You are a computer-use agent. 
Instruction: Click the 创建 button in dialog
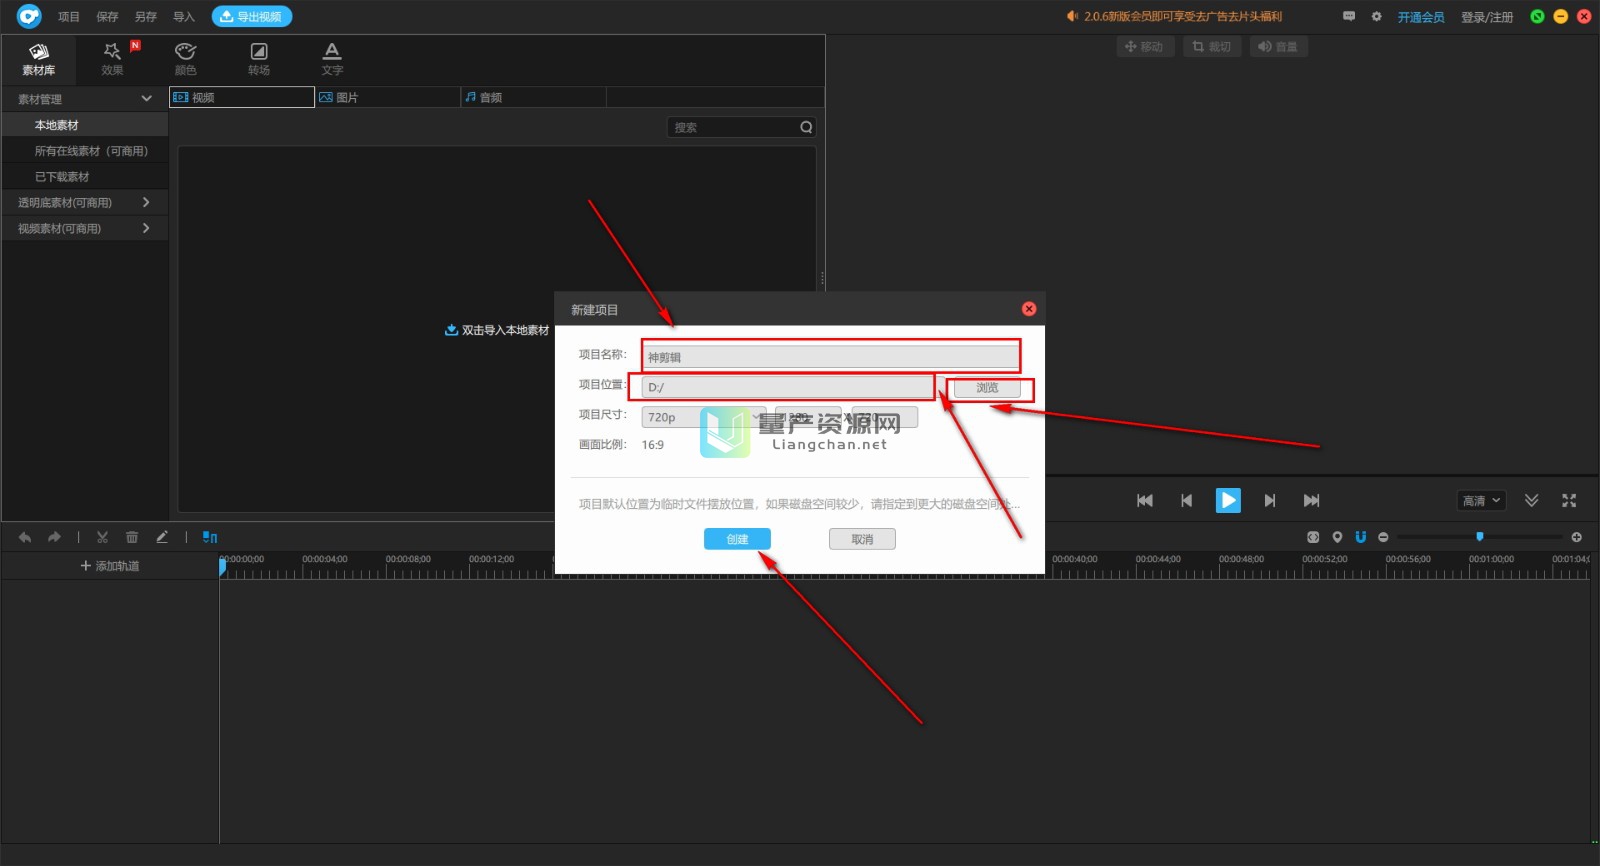coord(737,539)
